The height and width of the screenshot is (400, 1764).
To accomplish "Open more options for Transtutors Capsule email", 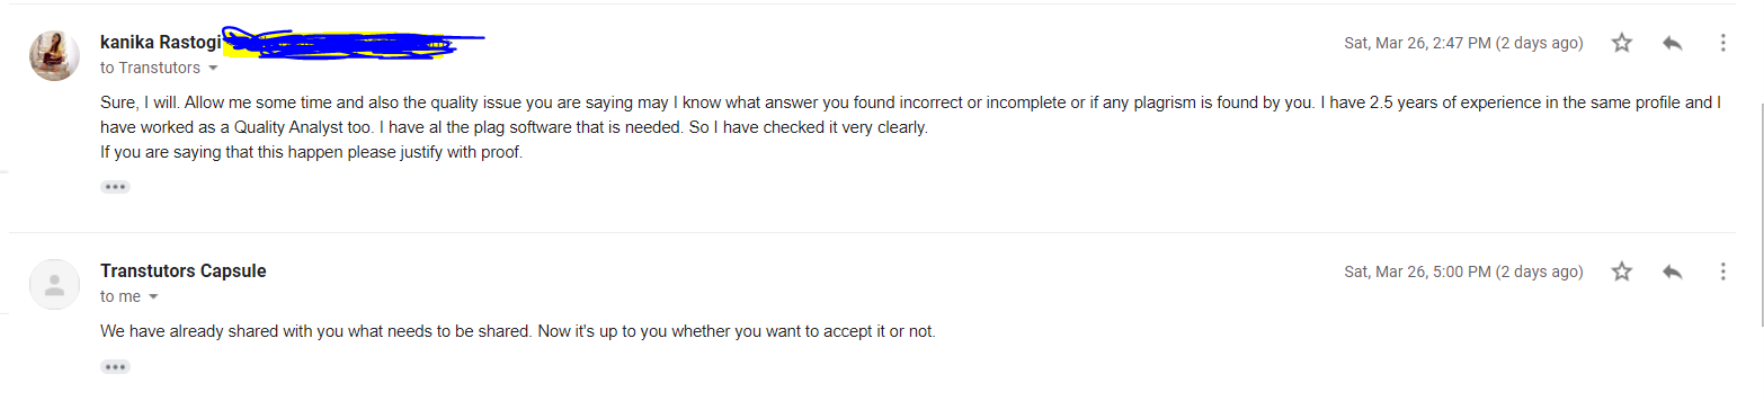I will pos(1722,272).
